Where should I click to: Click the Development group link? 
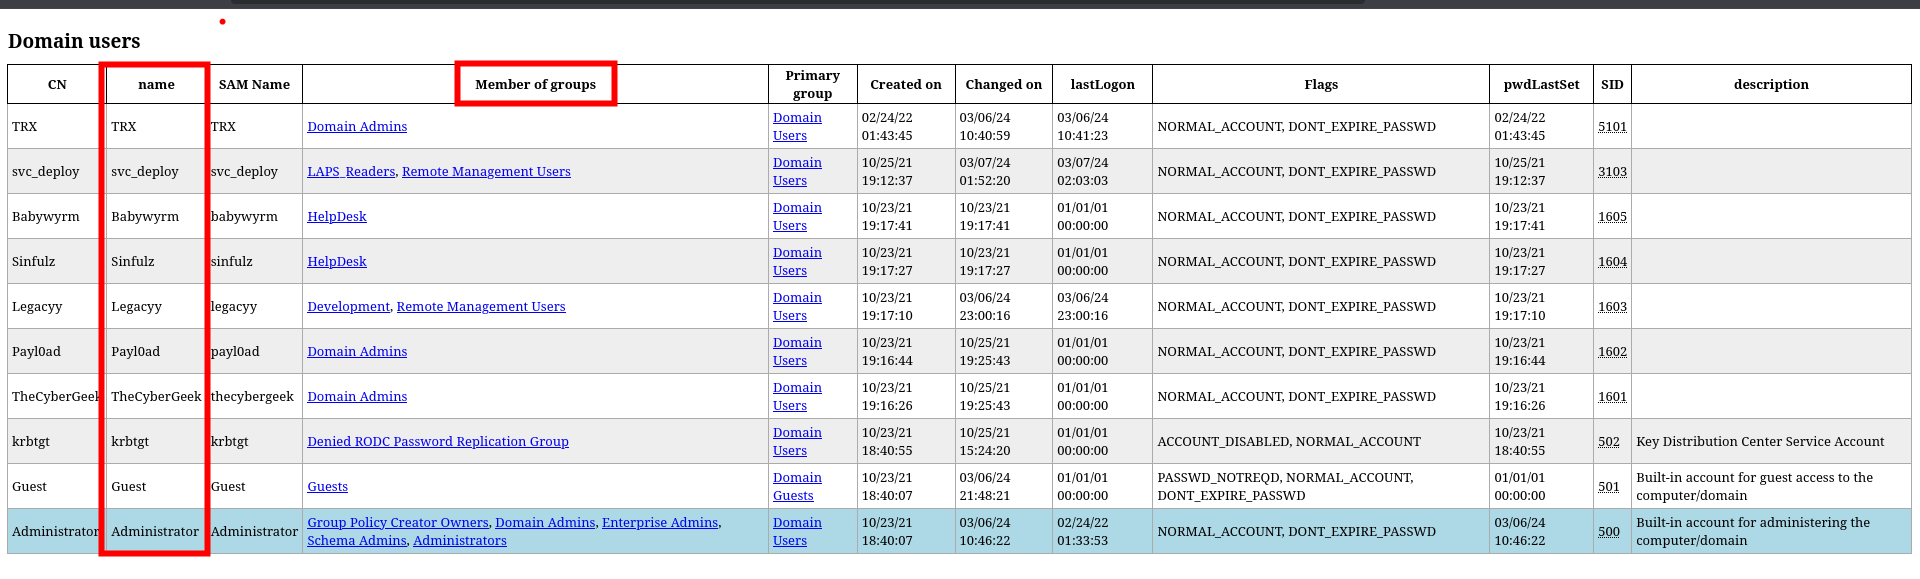click(348, 307)
